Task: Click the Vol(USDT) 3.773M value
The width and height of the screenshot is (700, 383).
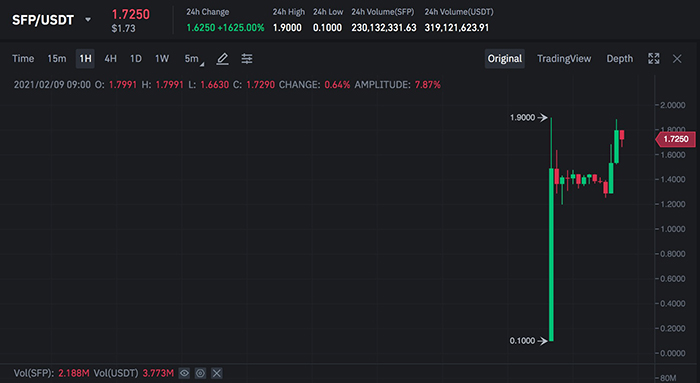Action: tap(158, 373)
